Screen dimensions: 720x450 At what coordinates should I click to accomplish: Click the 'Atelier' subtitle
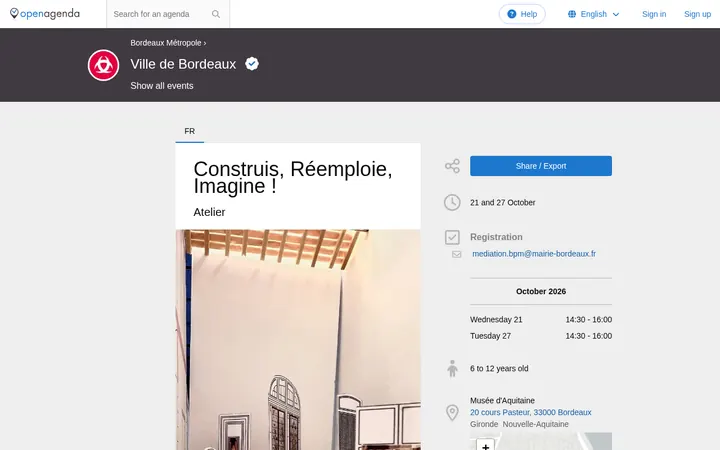(x=209, y=212)
